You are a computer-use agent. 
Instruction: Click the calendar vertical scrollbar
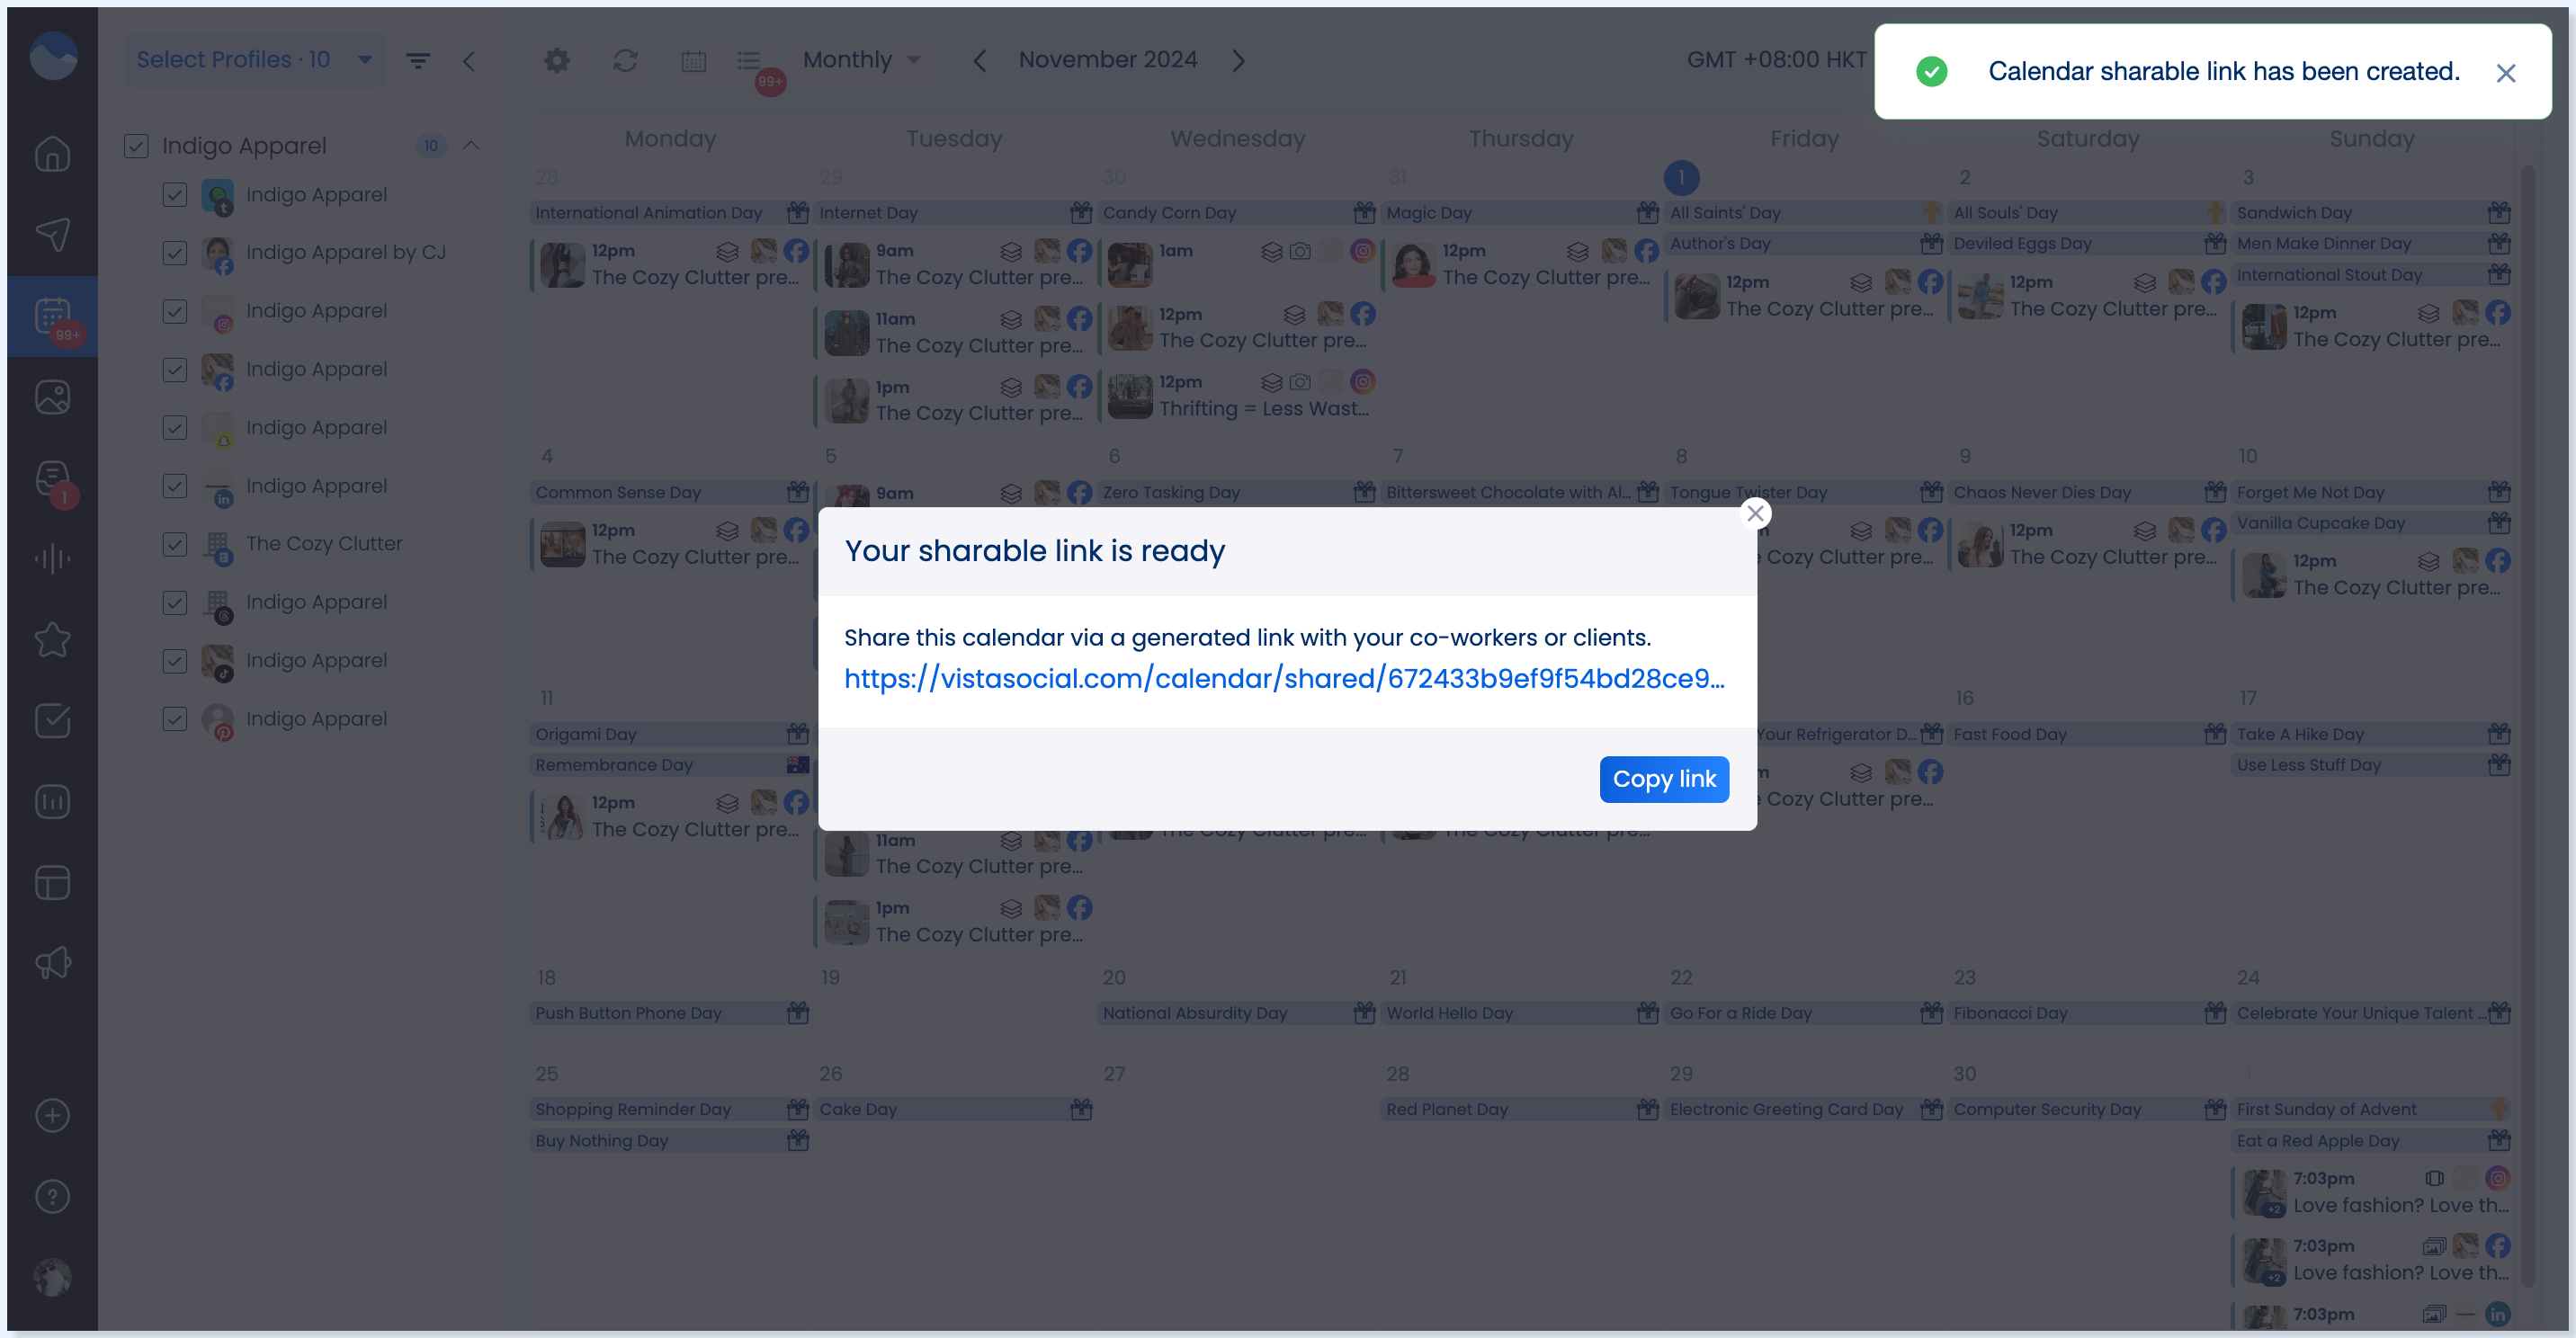(2528, 725)
